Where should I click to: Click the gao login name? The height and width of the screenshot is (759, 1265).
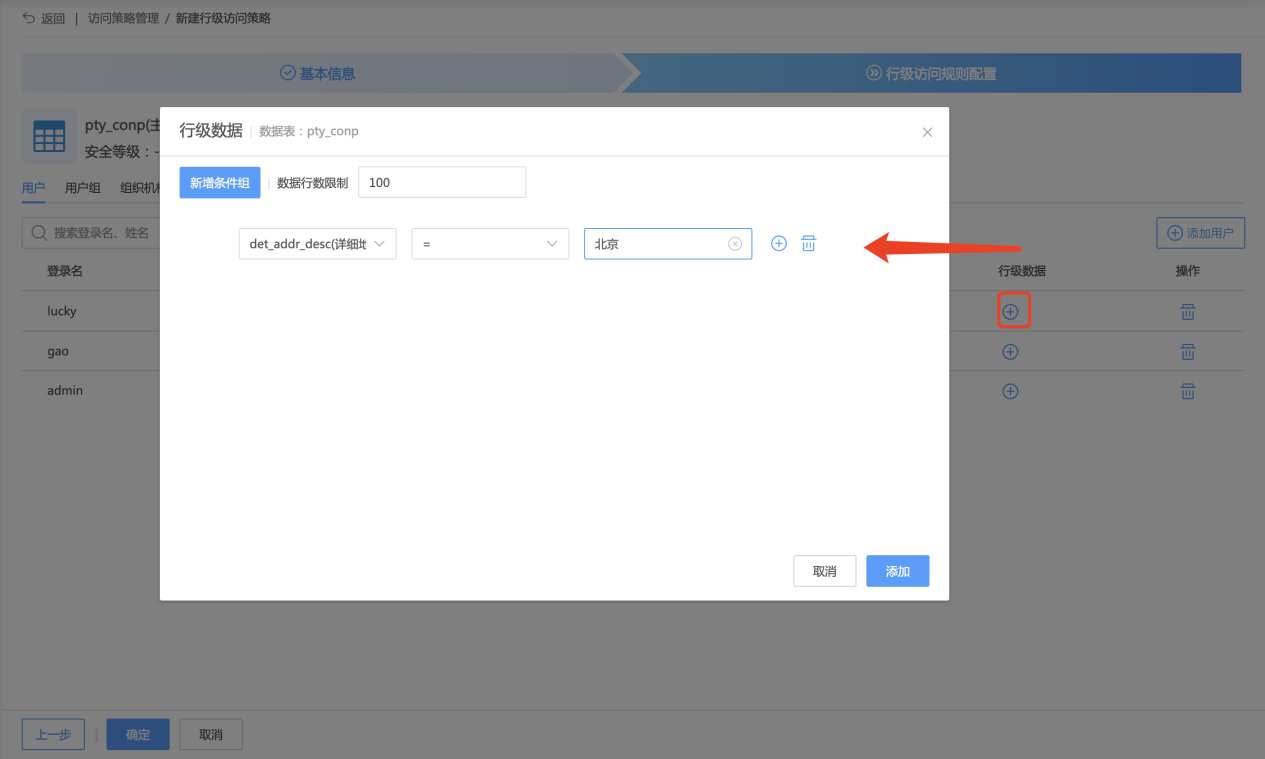tap(58, 351)
